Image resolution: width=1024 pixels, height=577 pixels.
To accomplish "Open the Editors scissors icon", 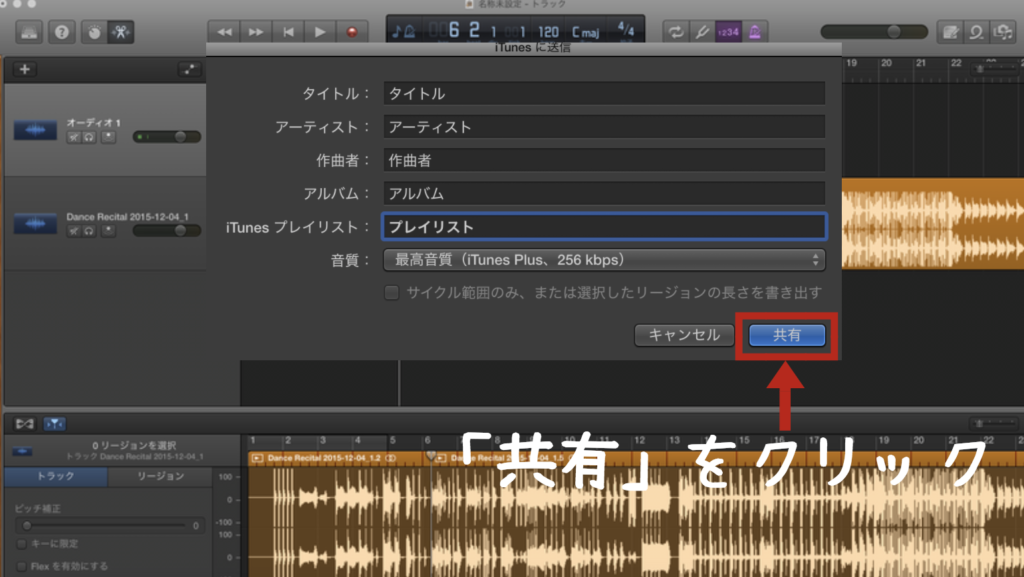I will coord(121,32).
